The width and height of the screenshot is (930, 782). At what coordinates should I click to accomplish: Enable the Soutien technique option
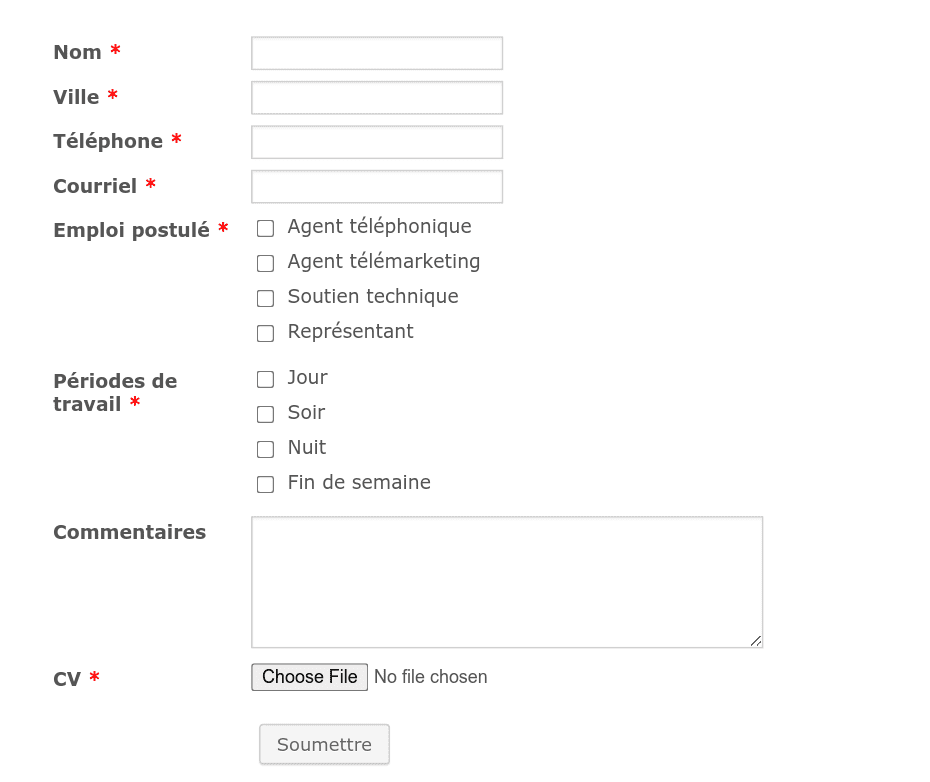tap(265, 298)
